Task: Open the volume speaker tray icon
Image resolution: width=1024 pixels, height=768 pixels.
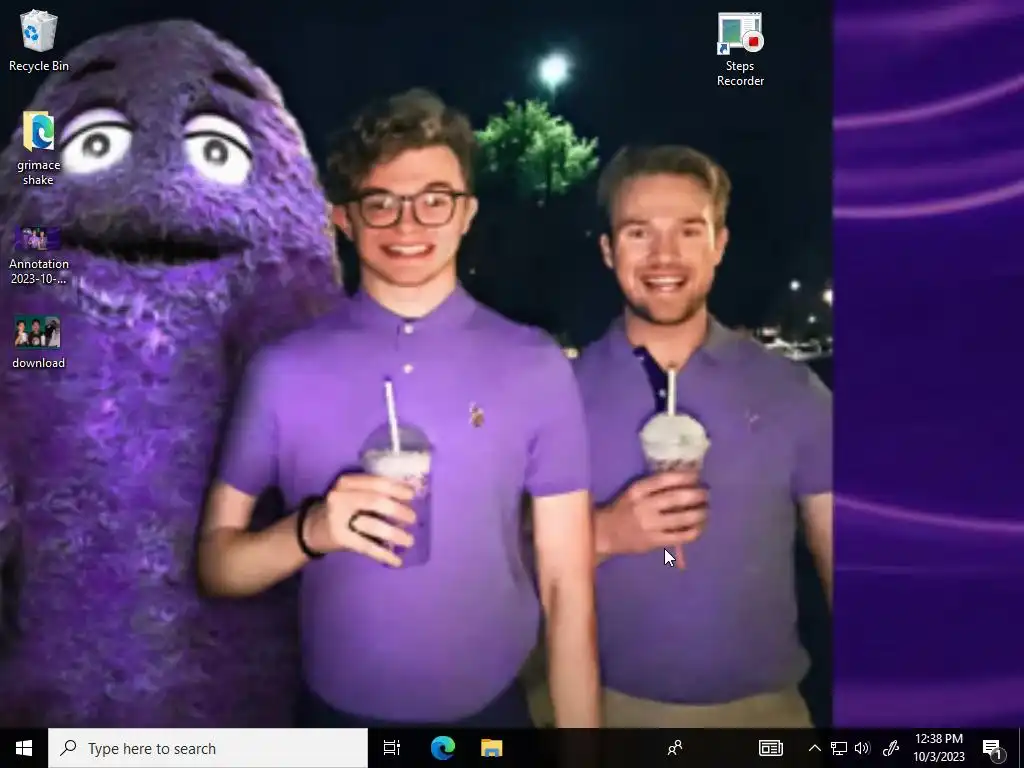Action: [862, 748]
